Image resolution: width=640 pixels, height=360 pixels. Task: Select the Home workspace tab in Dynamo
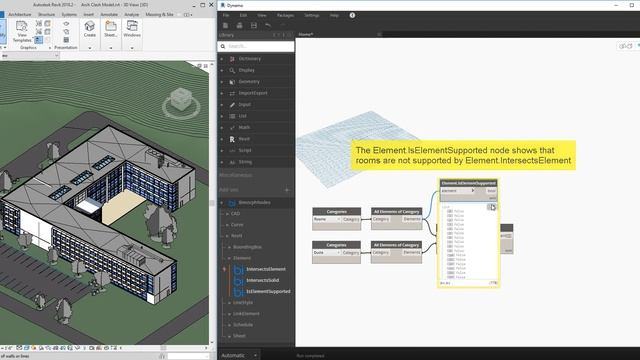pos(306,34)
